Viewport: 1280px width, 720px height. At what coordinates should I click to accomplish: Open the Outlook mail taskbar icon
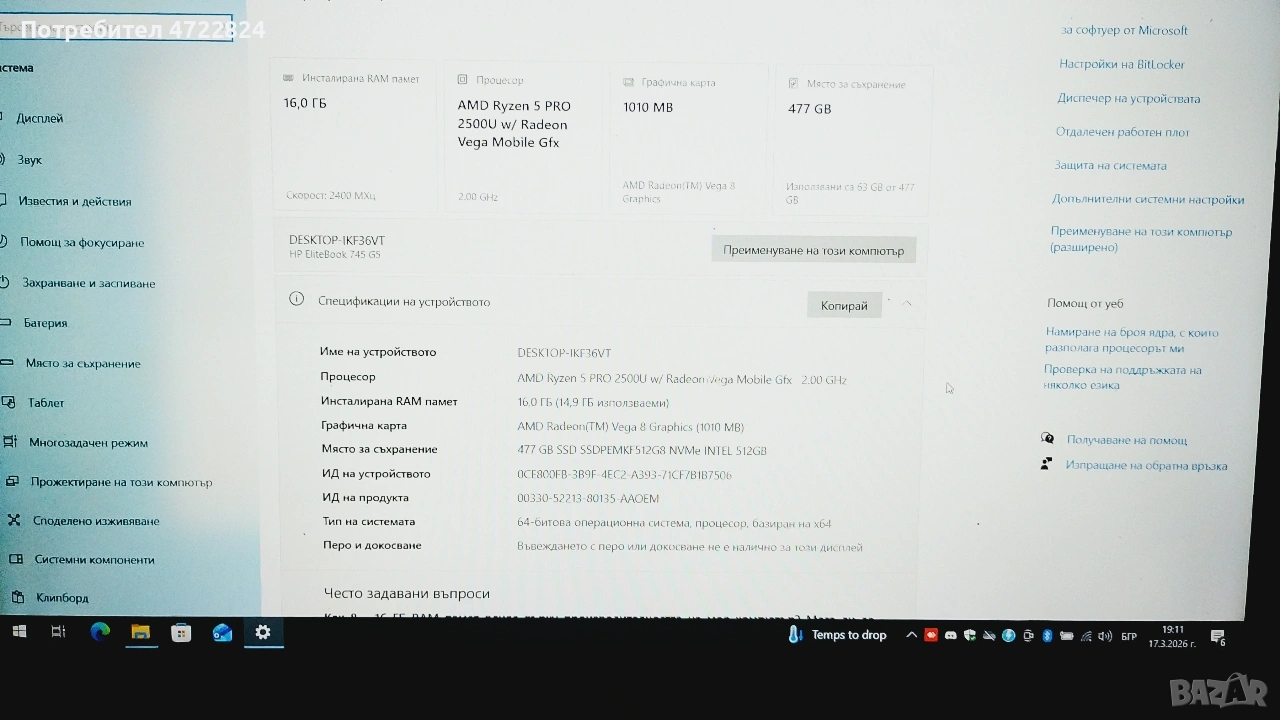(x=222, y=633)
